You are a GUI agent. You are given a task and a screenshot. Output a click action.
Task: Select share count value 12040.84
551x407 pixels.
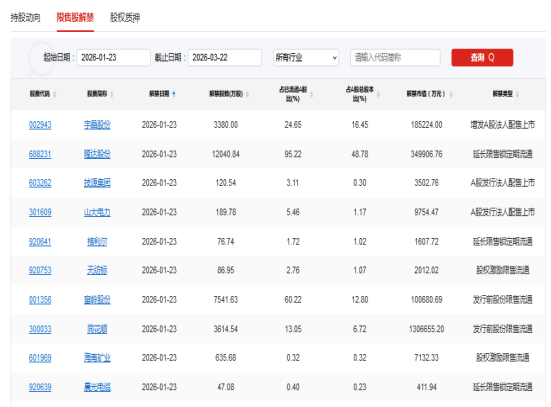coord(226,154)
